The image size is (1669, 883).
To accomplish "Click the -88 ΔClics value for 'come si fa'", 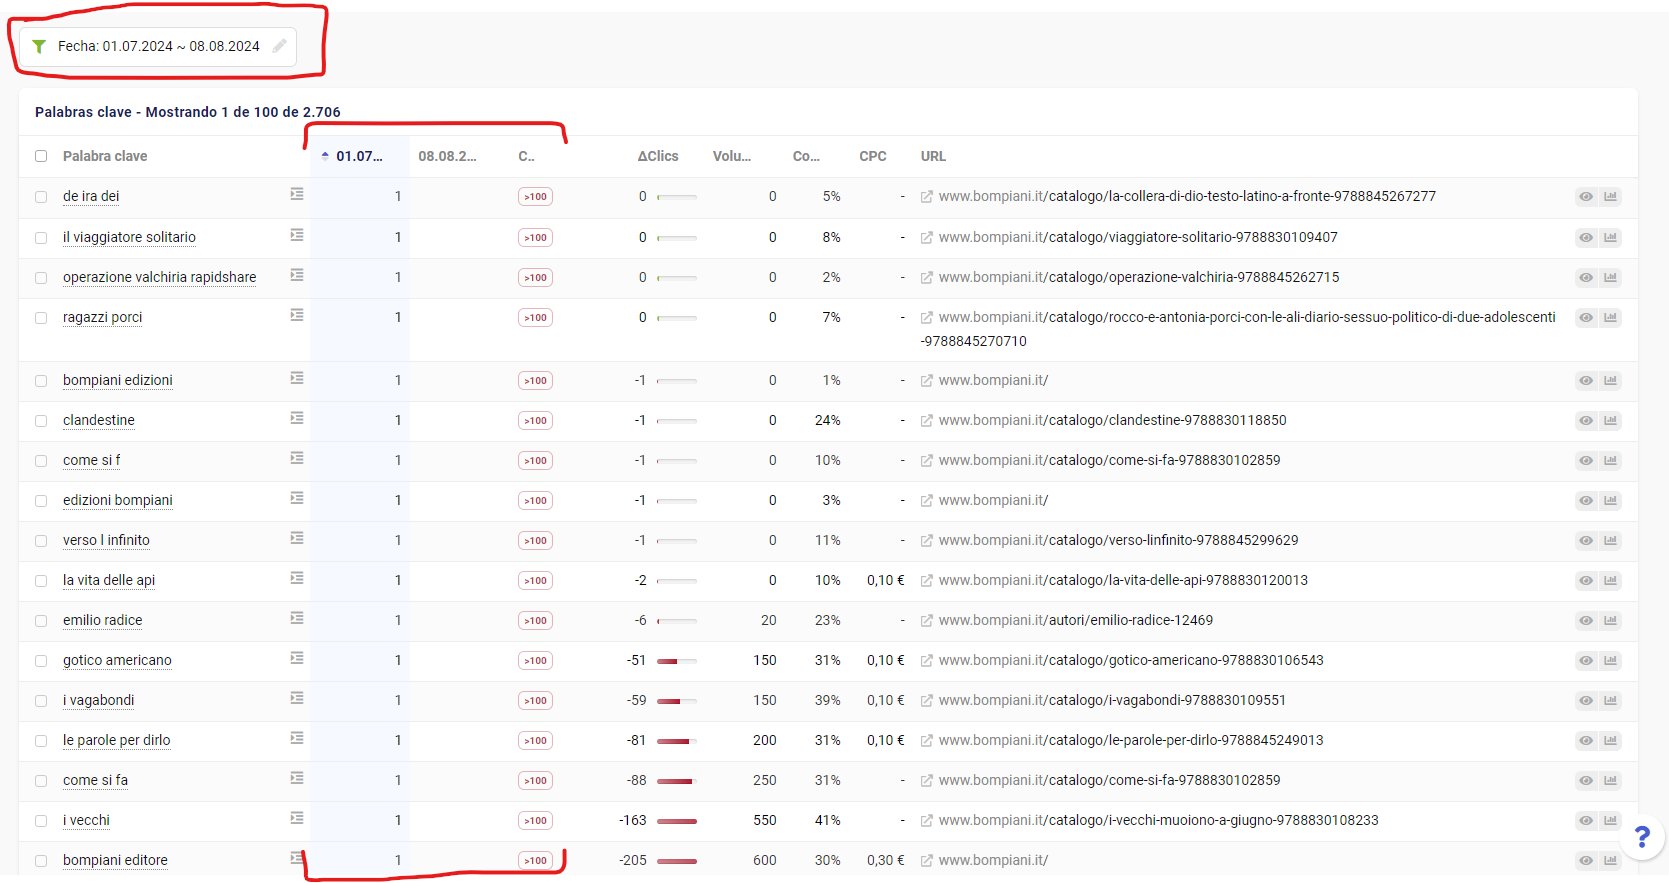I will [x=637, y=780].
